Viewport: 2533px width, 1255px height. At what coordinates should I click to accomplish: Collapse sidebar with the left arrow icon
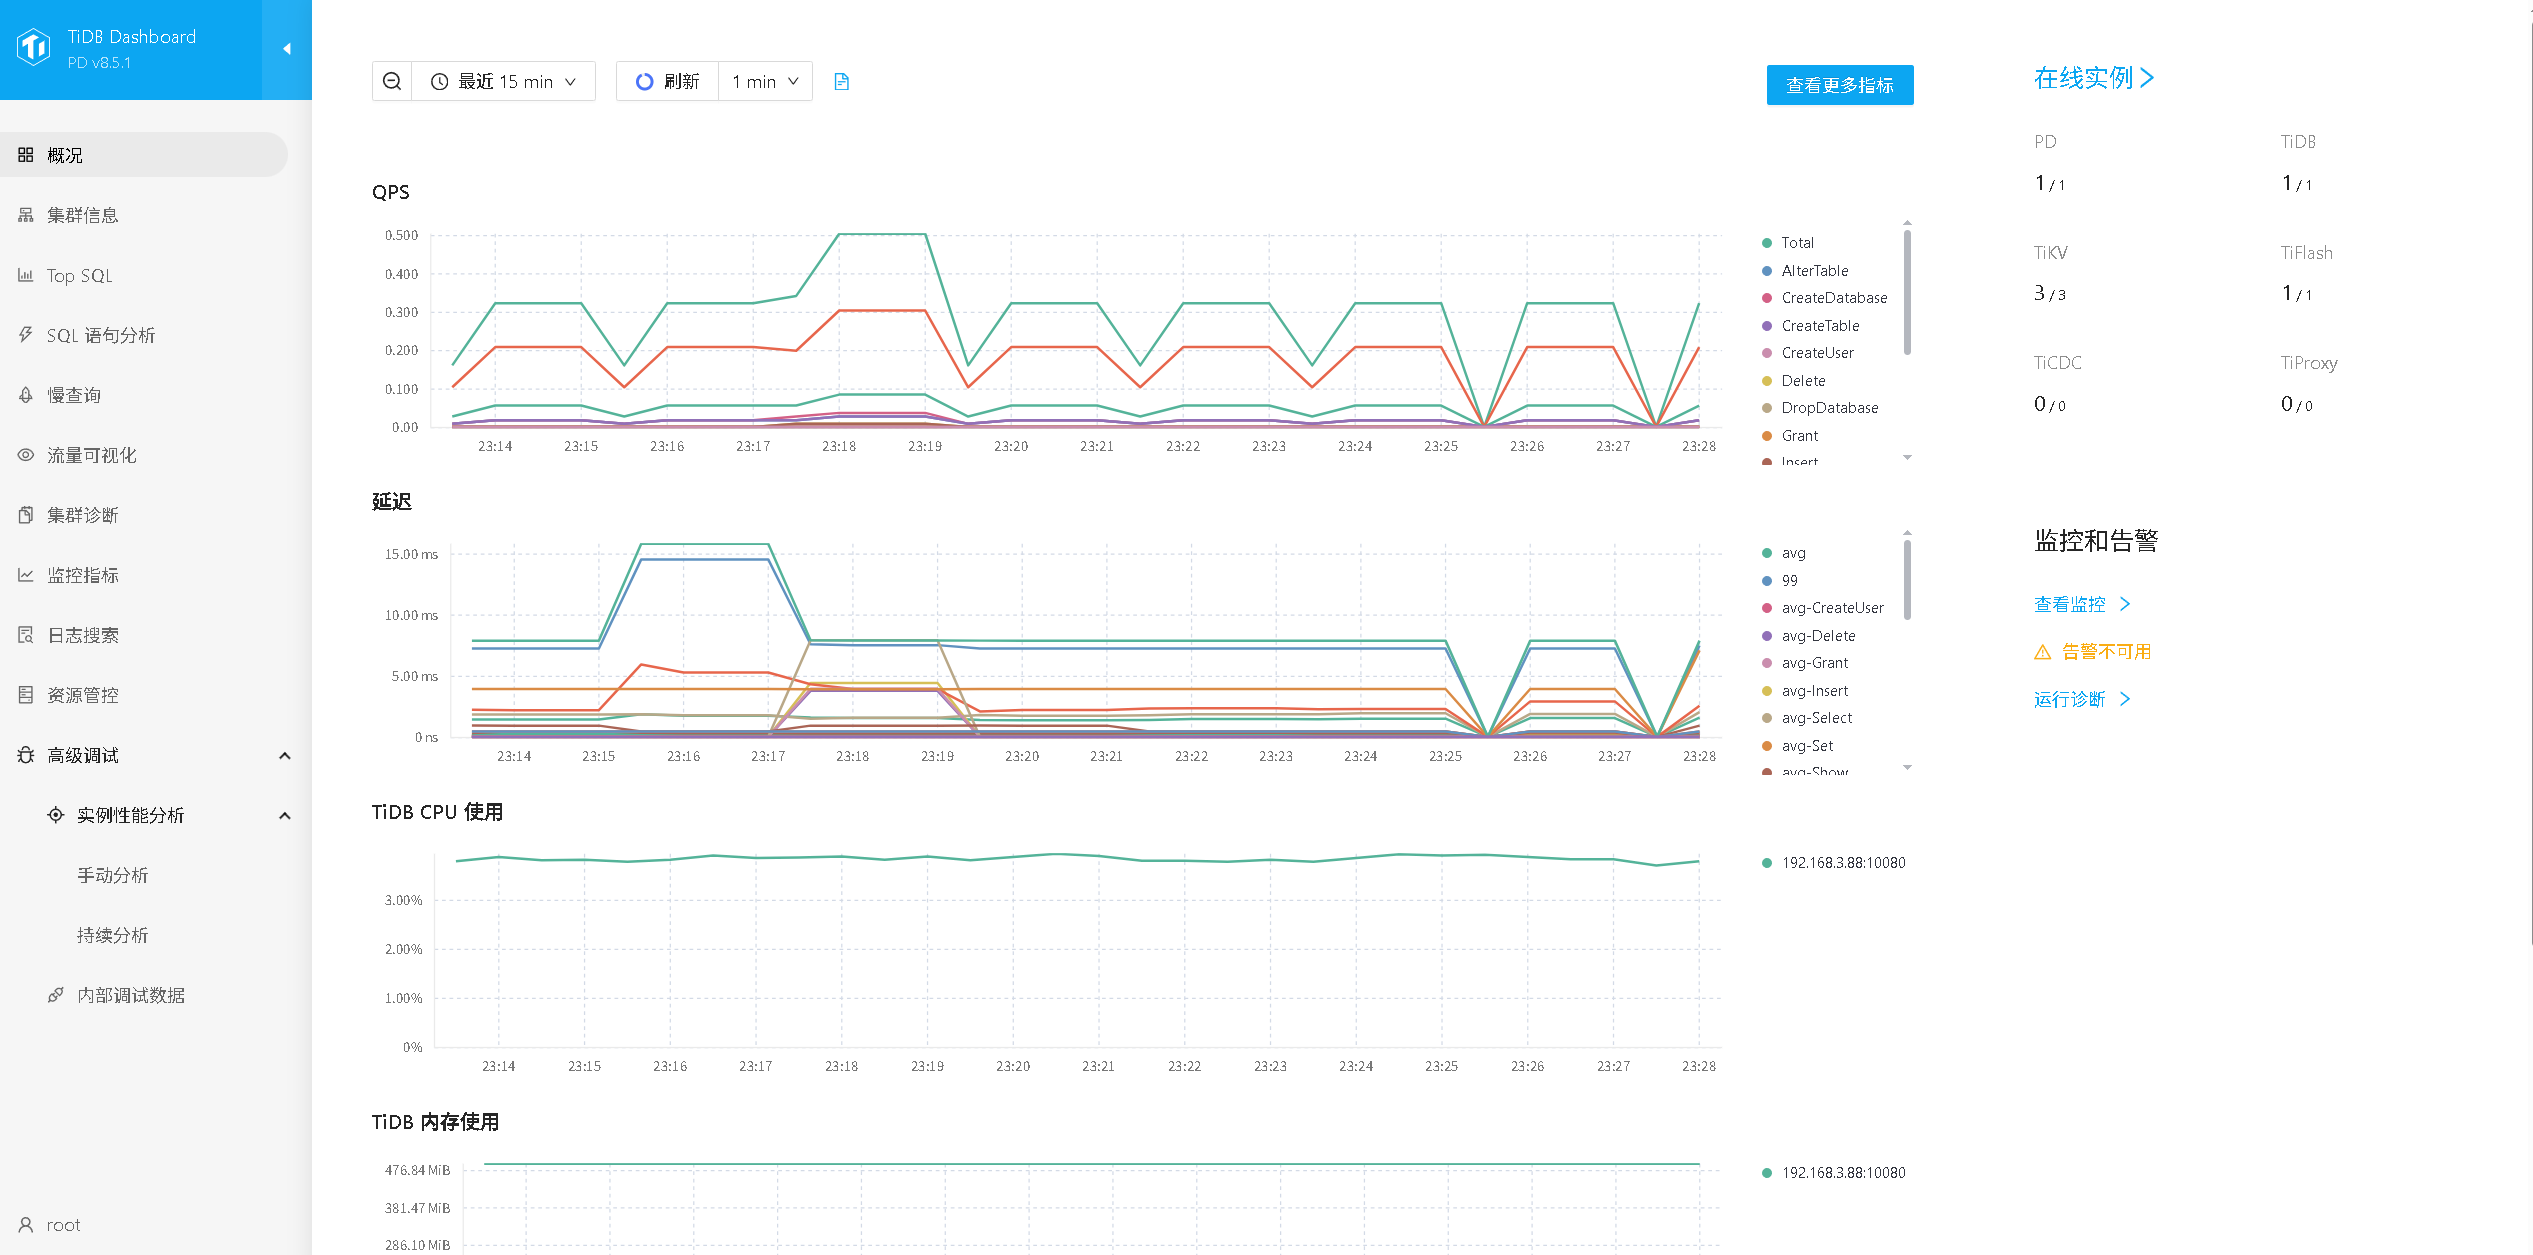287,49
